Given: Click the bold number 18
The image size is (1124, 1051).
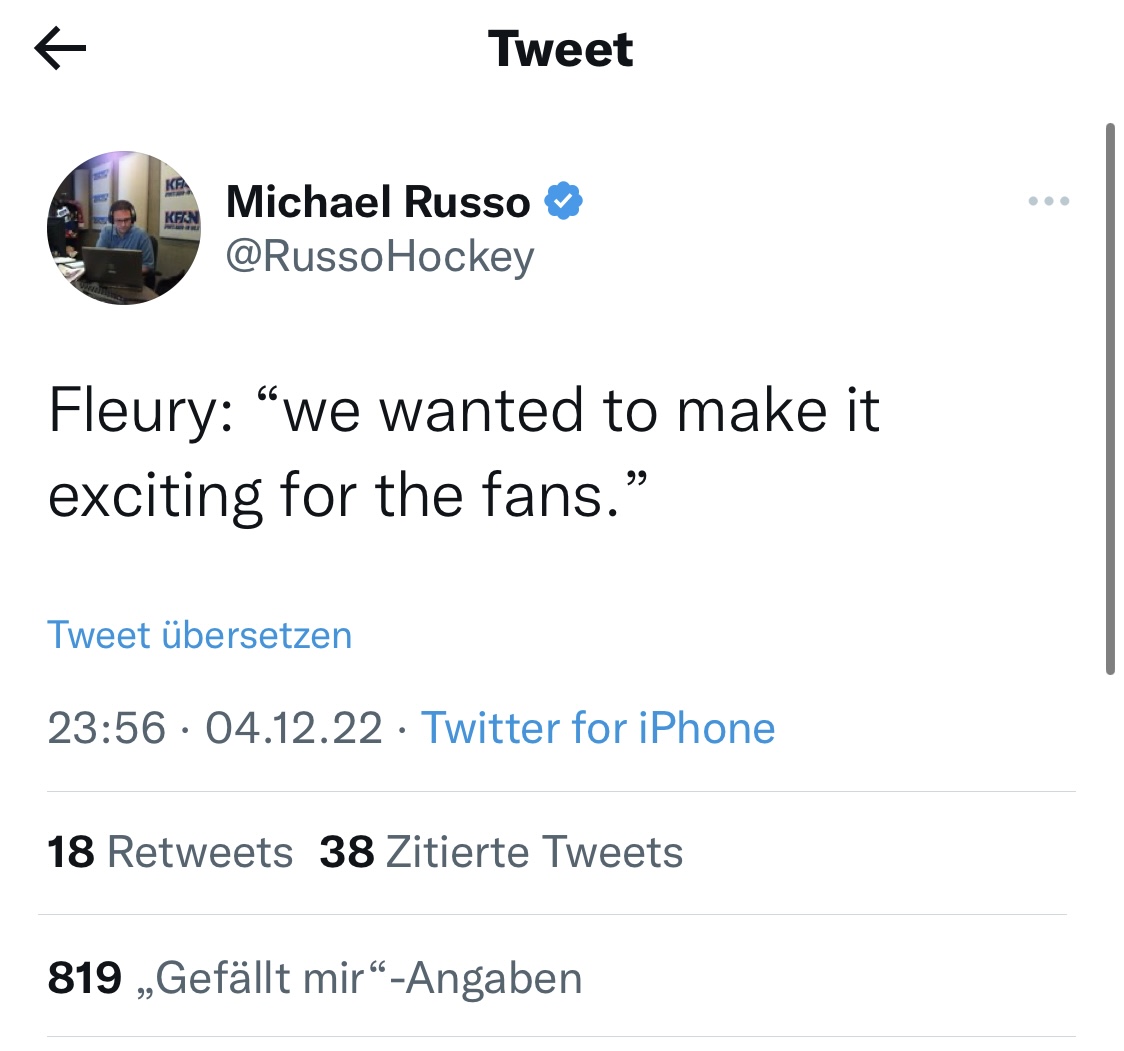Looking at the screenshot, I should tap(71, 853).
